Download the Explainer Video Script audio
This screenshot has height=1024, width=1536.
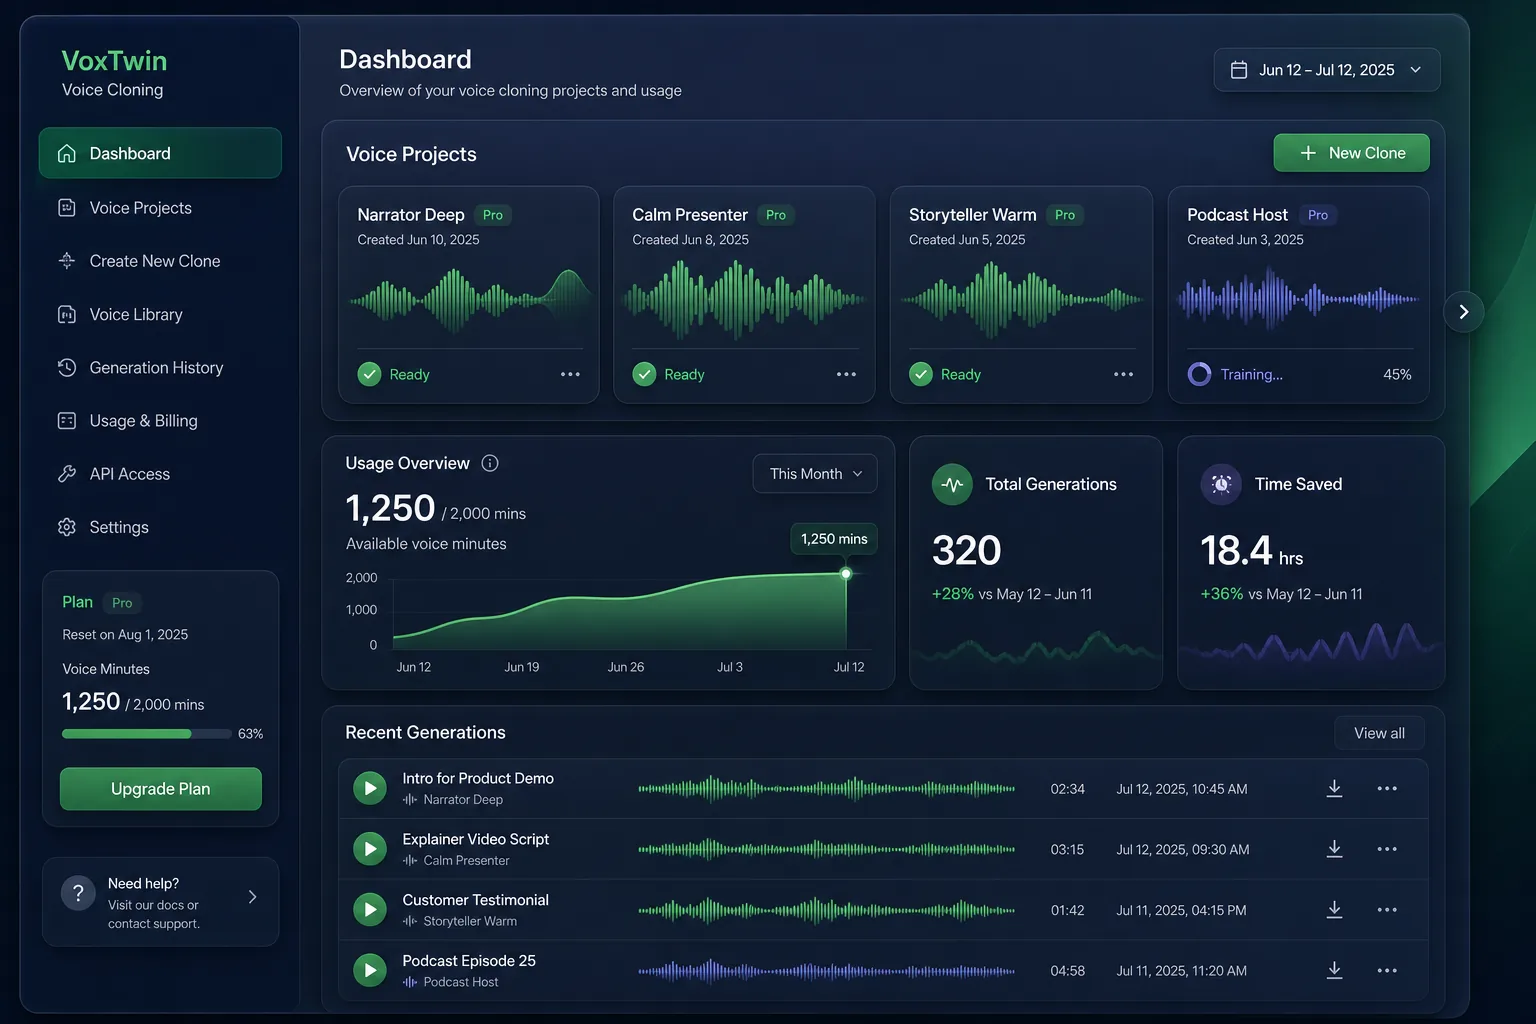tap(1334, 849)
